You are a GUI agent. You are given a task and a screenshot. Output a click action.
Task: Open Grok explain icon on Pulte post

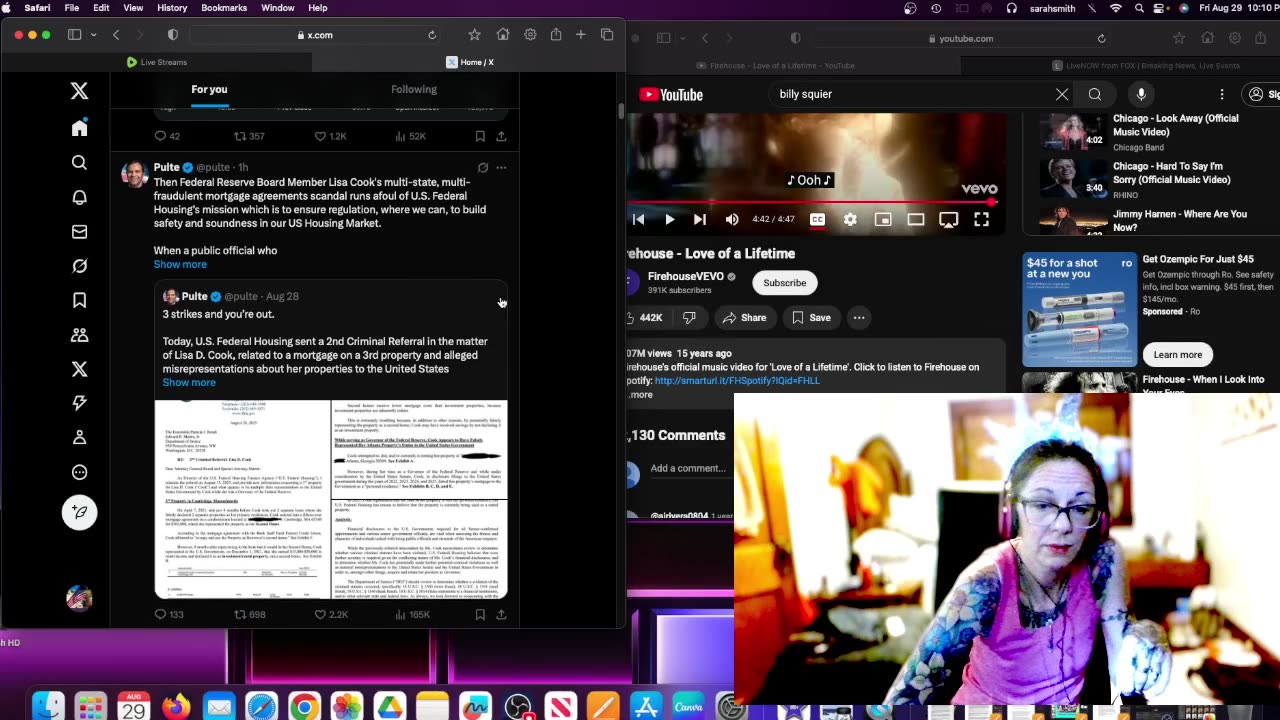click(482, 167)
